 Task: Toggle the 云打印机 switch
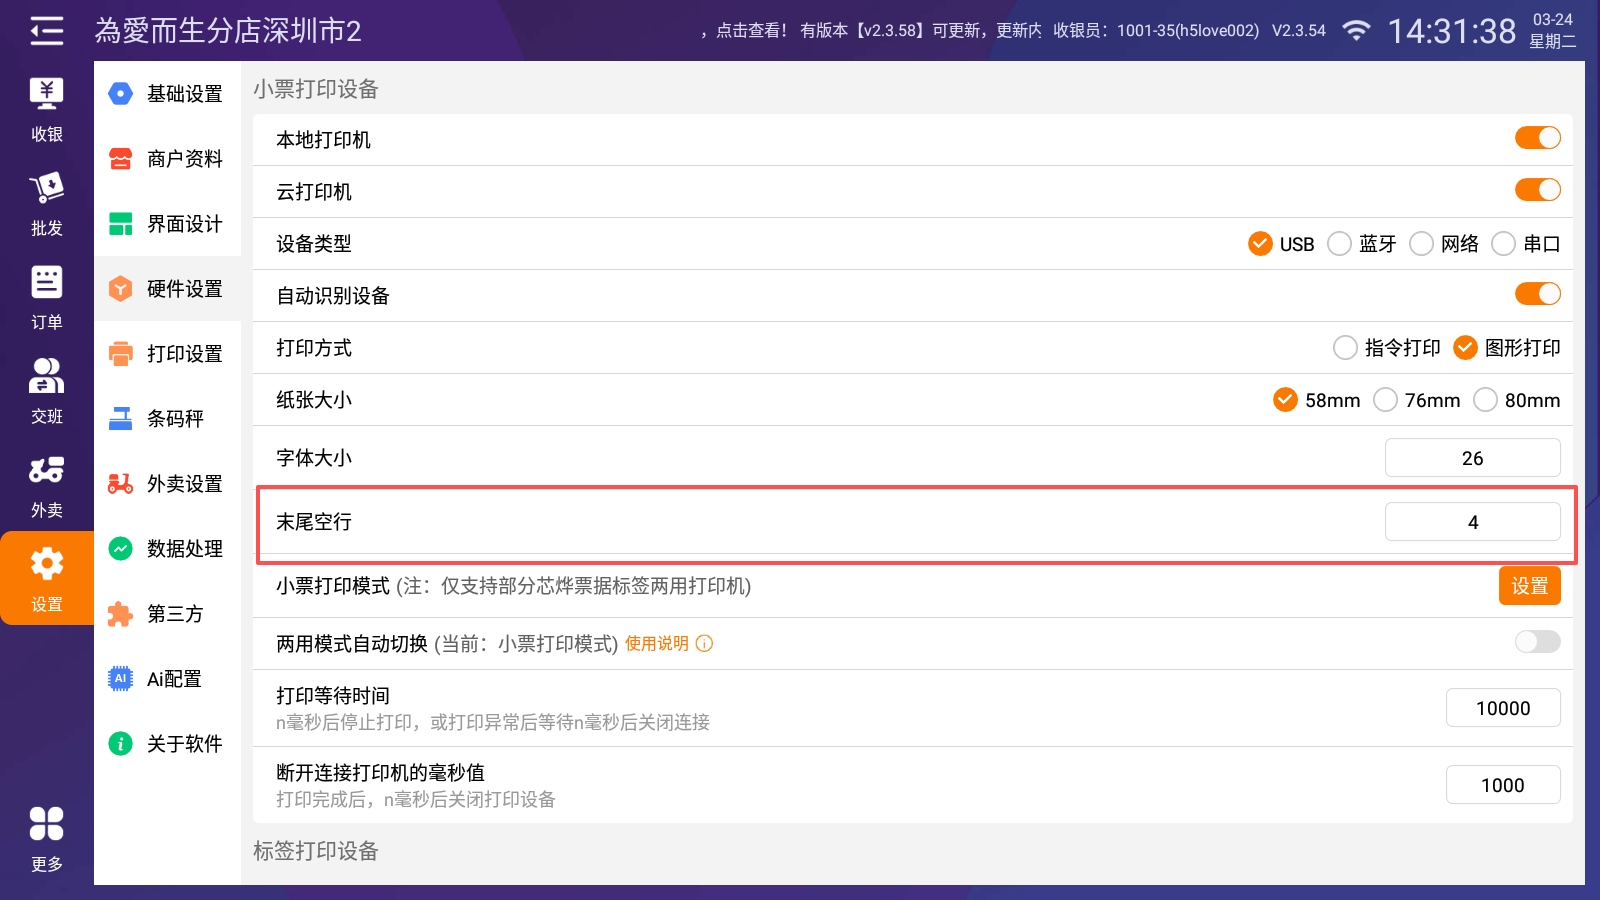coord(1537,190)
